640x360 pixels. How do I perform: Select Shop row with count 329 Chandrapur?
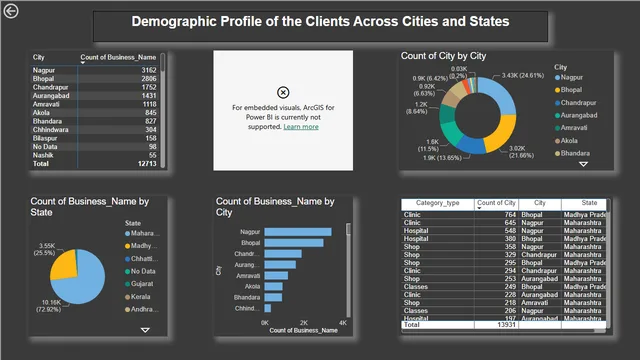point(504,255)
